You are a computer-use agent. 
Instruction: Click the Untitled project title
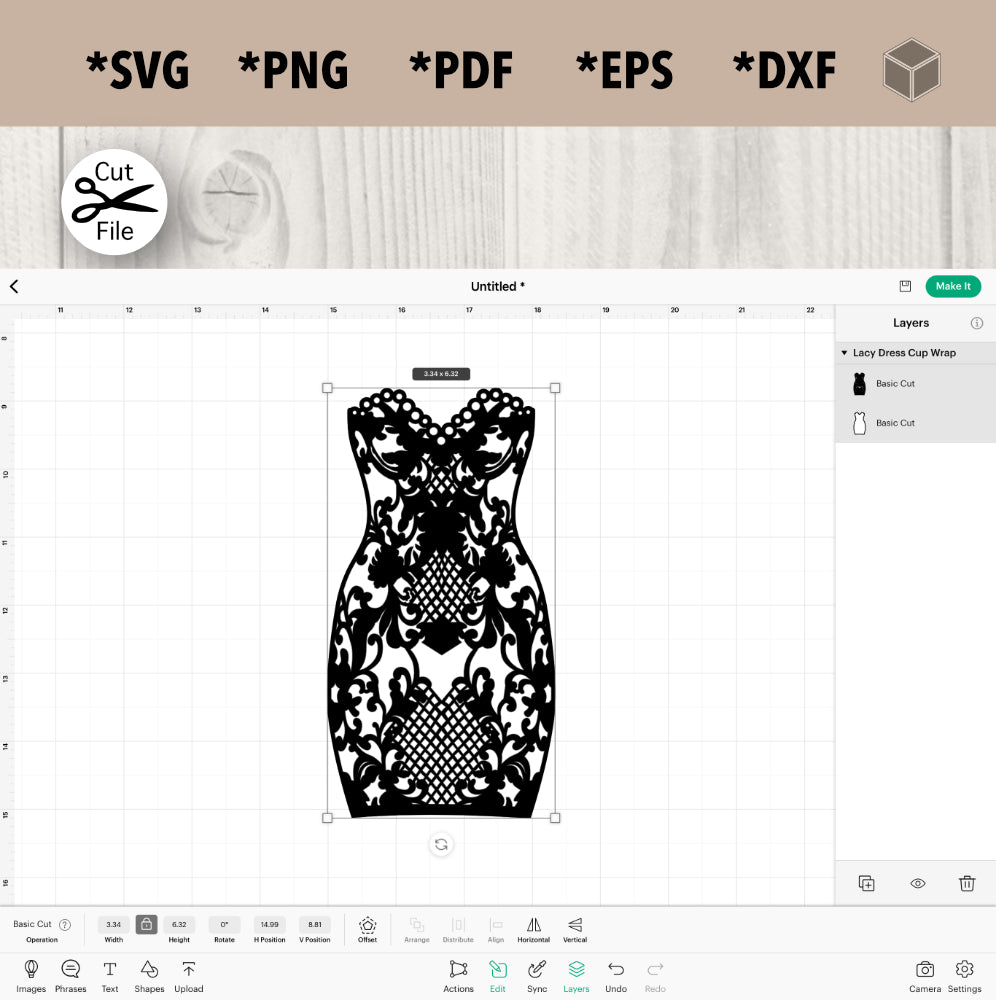point(497,286)
